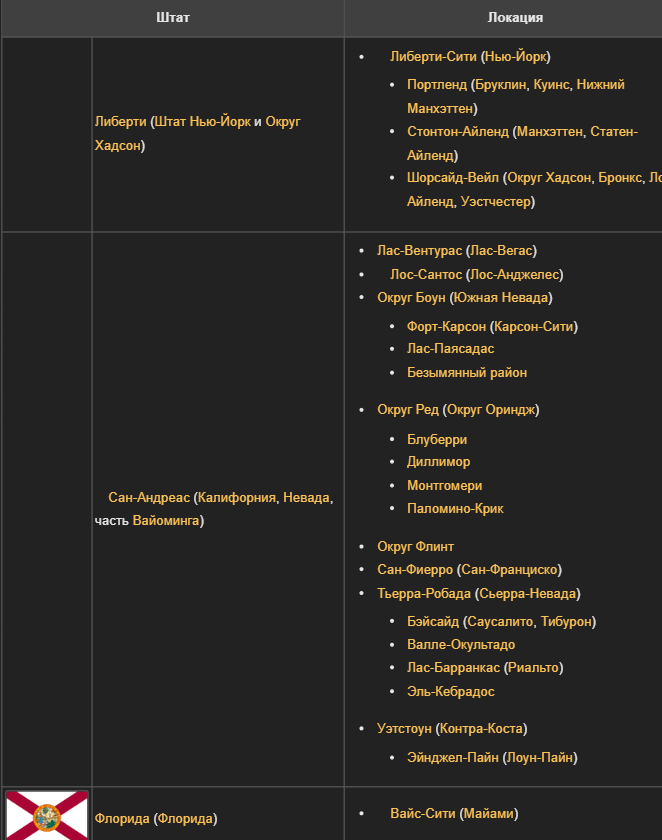The image size is (662, 840).
Task: Open the Вайс-Сити link
Action: (x=426, y=814)
